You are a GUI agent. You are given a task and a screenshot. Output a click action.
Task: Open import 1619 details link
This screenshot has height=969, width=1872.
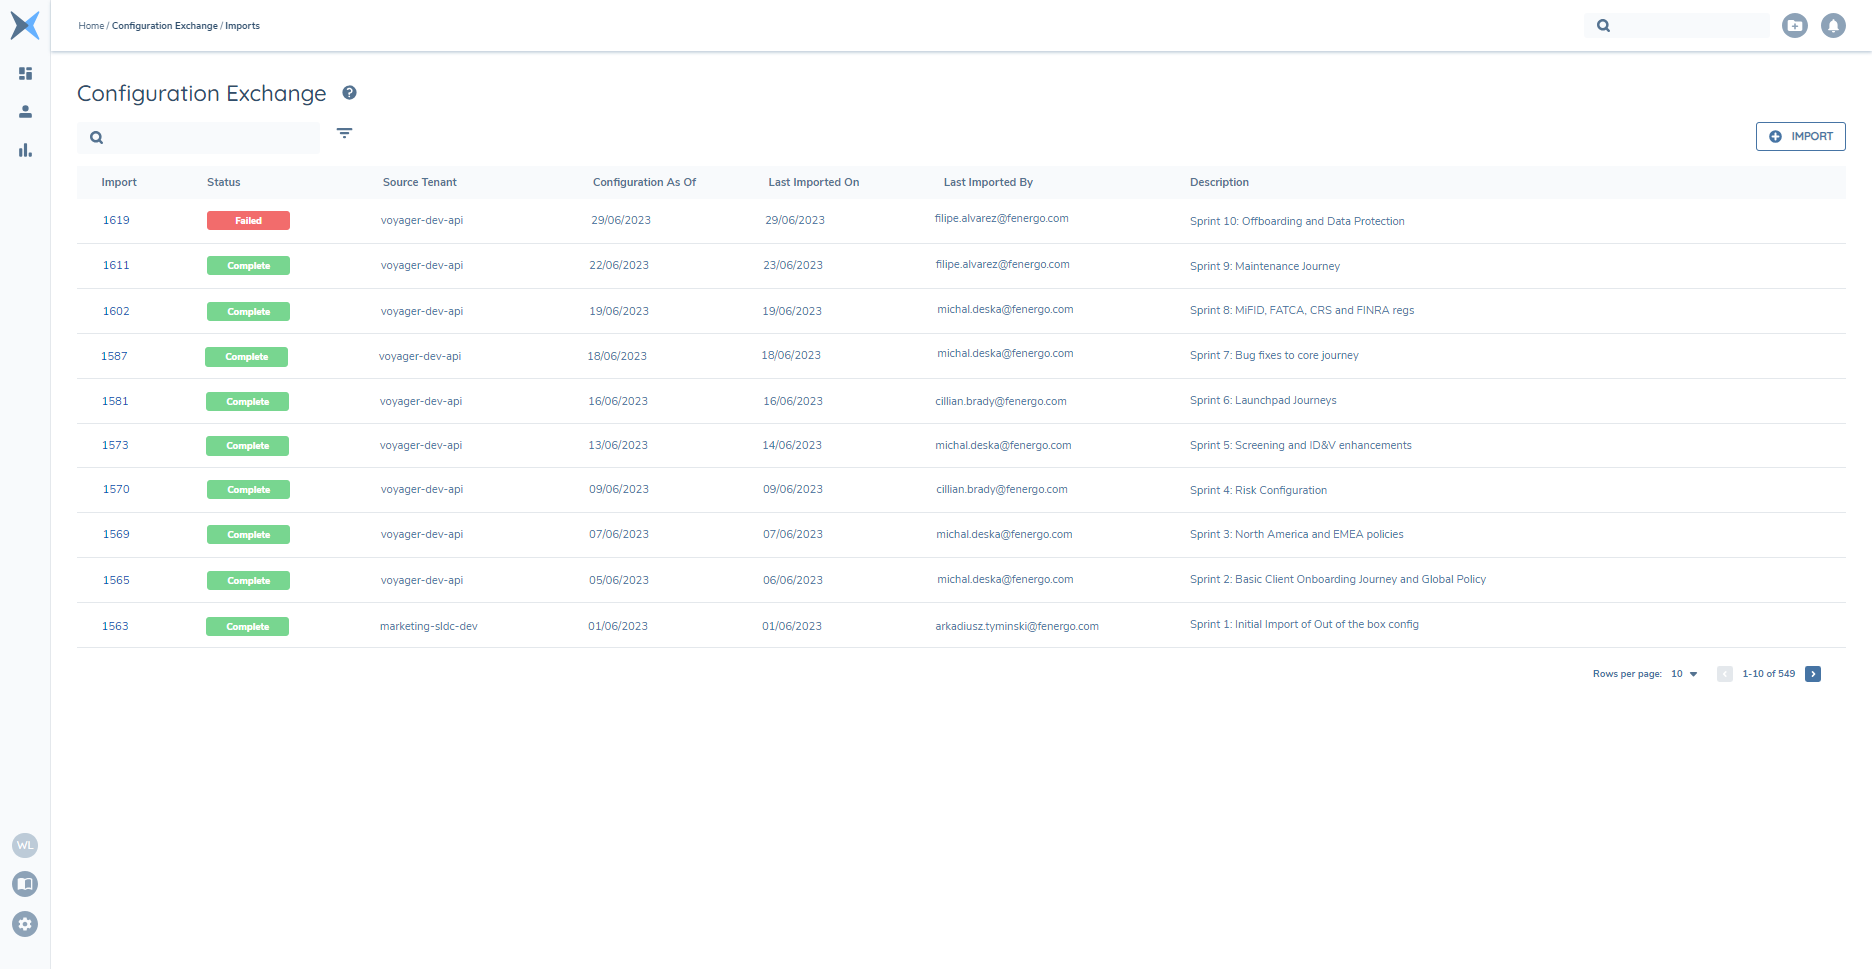pos(116,219)
